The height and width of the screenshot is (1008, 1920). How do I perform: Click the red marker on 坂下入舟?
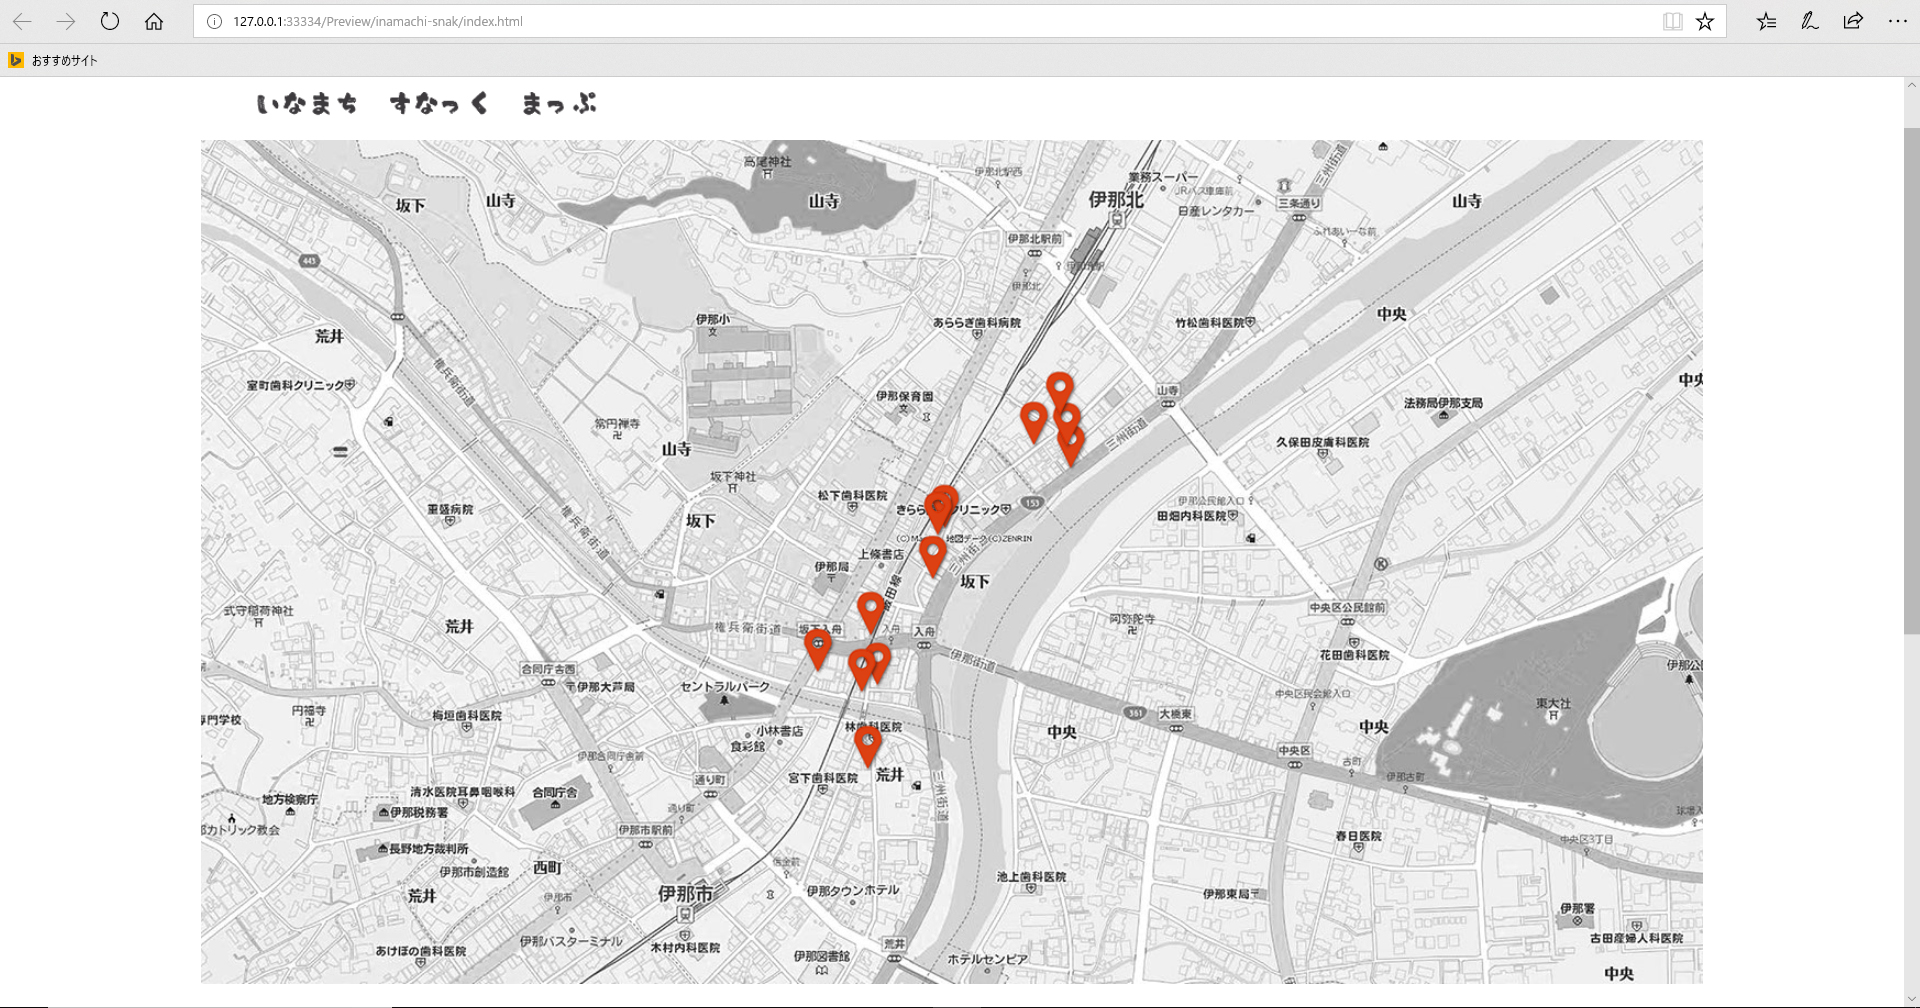tap(818, 645)
